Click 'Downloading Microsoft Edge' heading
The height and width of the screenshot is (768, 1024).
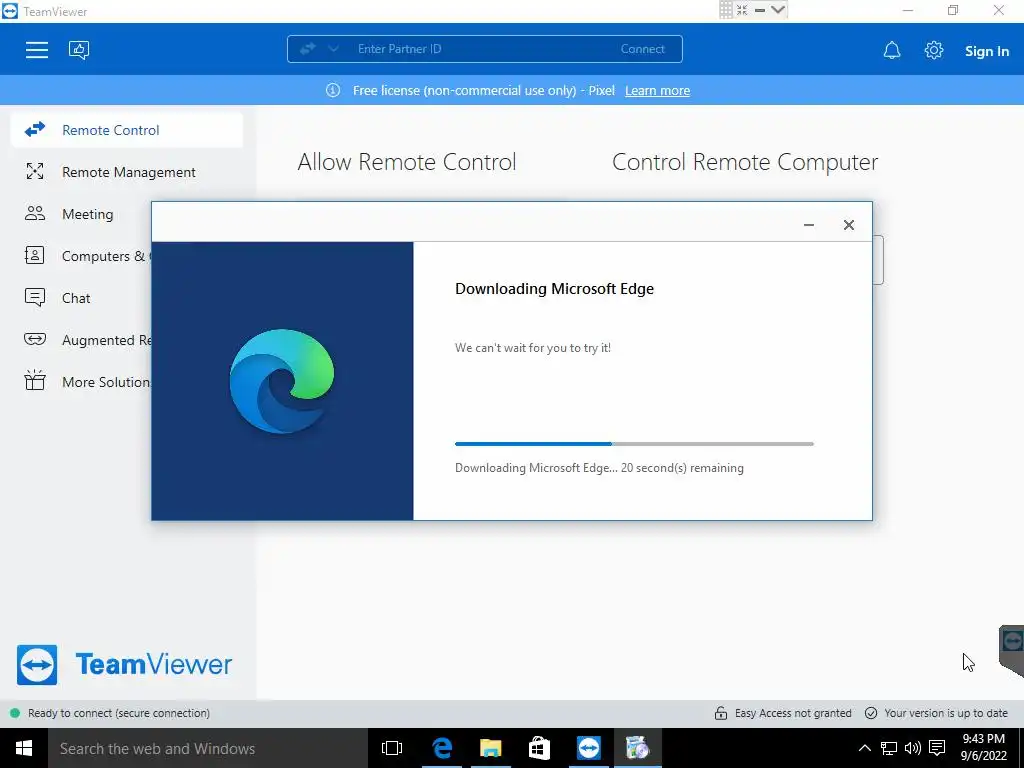[x=554, y=289]
